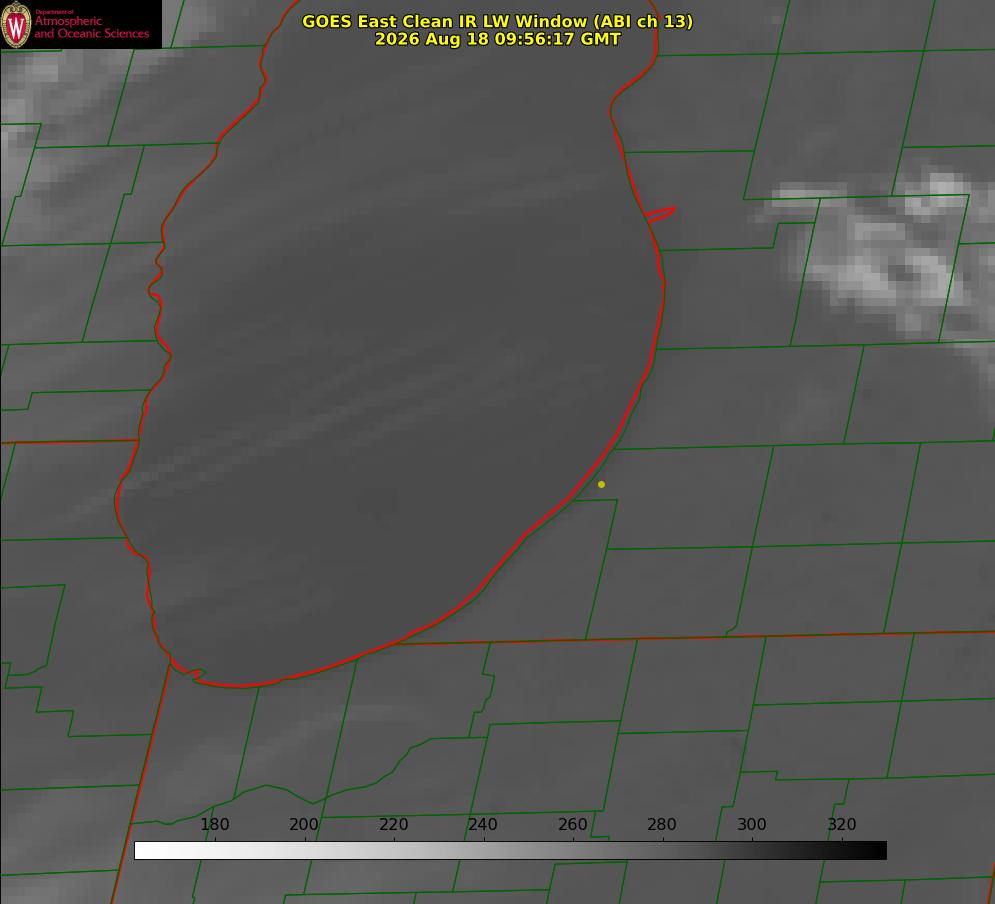
Task: Click the yellow dot marker near the shoreline
Action: (602, 484)
